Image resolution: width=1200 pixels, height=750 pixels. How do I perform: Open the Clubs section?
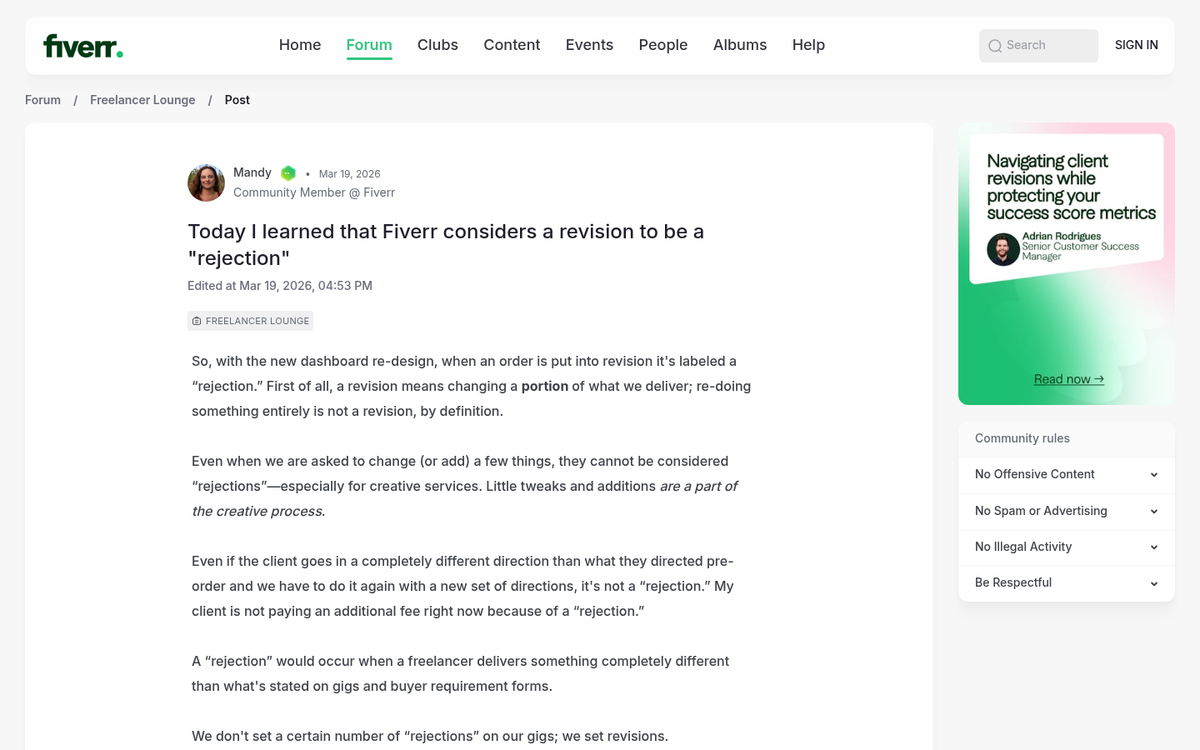[437, 45]
